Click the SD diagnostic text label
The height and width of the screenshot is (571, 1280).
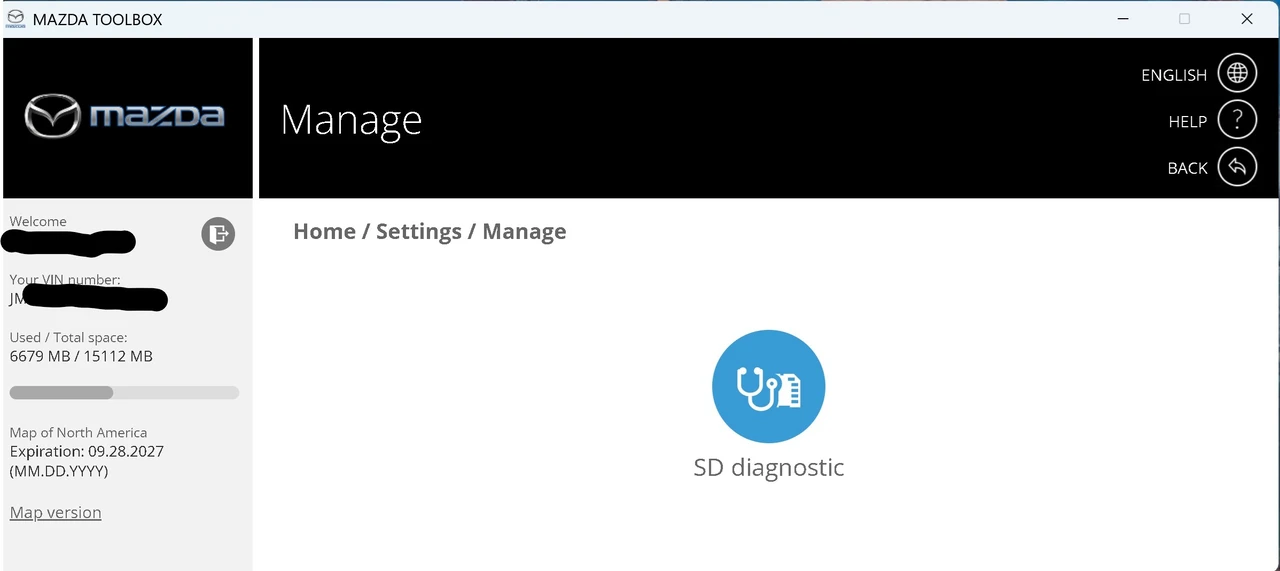coord(769,467)
